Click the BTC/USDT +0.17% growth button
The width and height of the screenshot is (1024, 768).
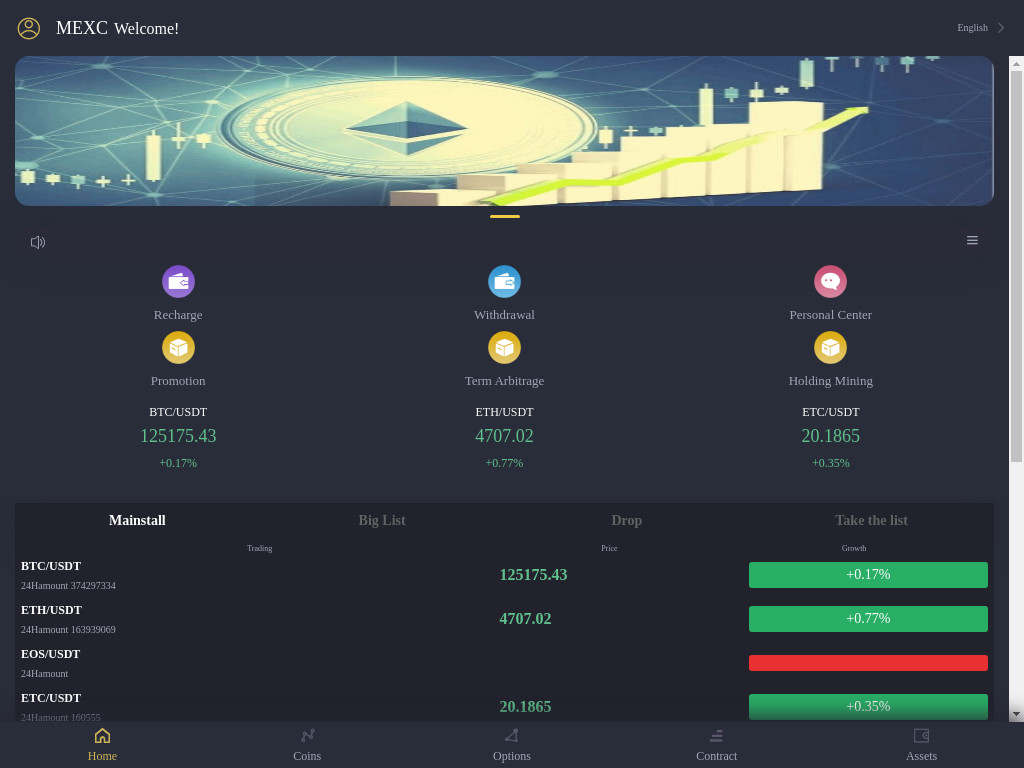point(868,575)
